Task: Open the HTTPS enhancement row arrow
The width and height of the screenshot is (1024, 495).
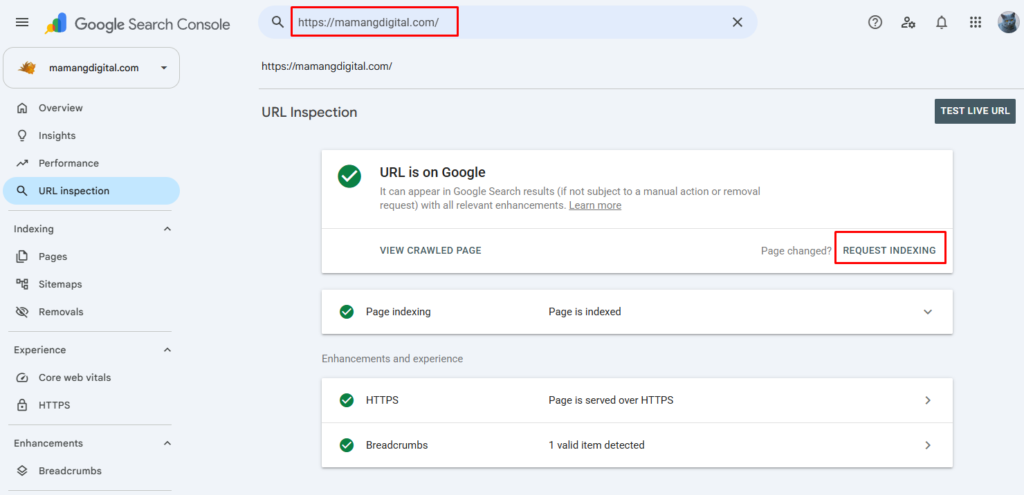Action: (x=928, y=400)
